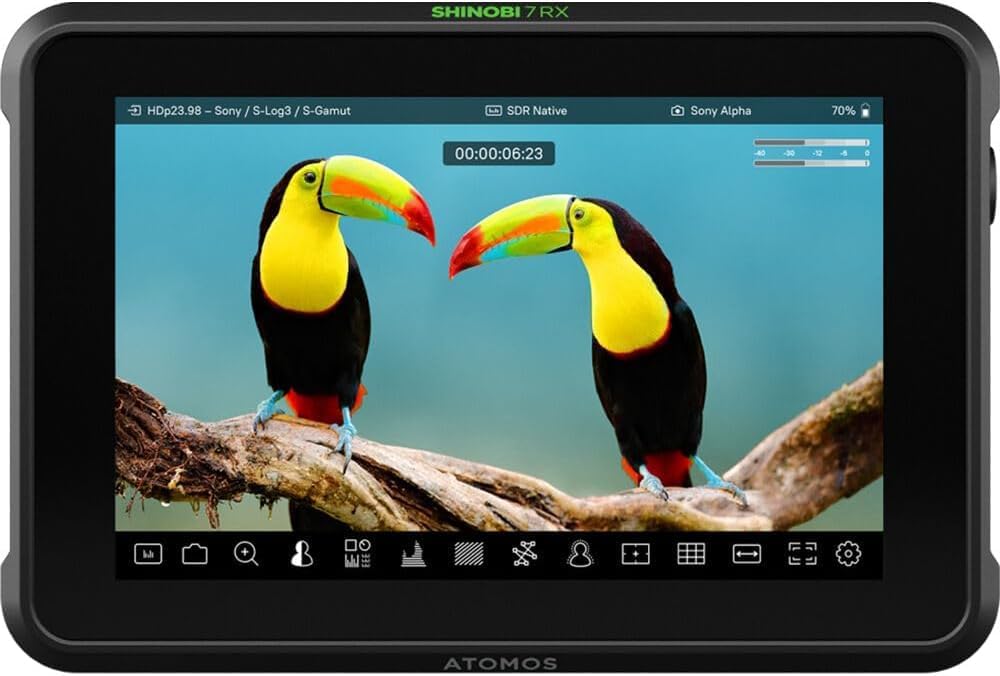The image size is (1000, 676).
Task: Select the anamorphic de-squeeze icon
Action: [x=747, y=554]
